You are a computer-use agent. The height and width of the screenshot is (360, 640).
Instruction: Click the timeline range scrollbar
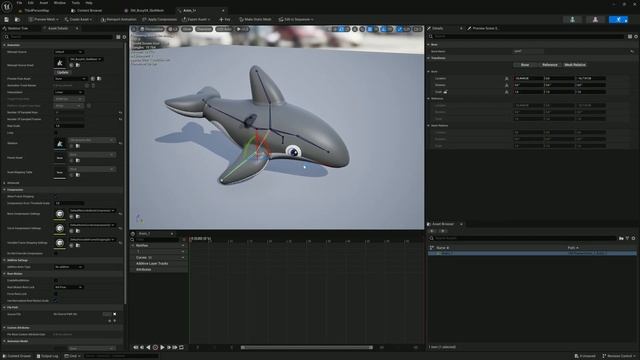pos(307,347)
